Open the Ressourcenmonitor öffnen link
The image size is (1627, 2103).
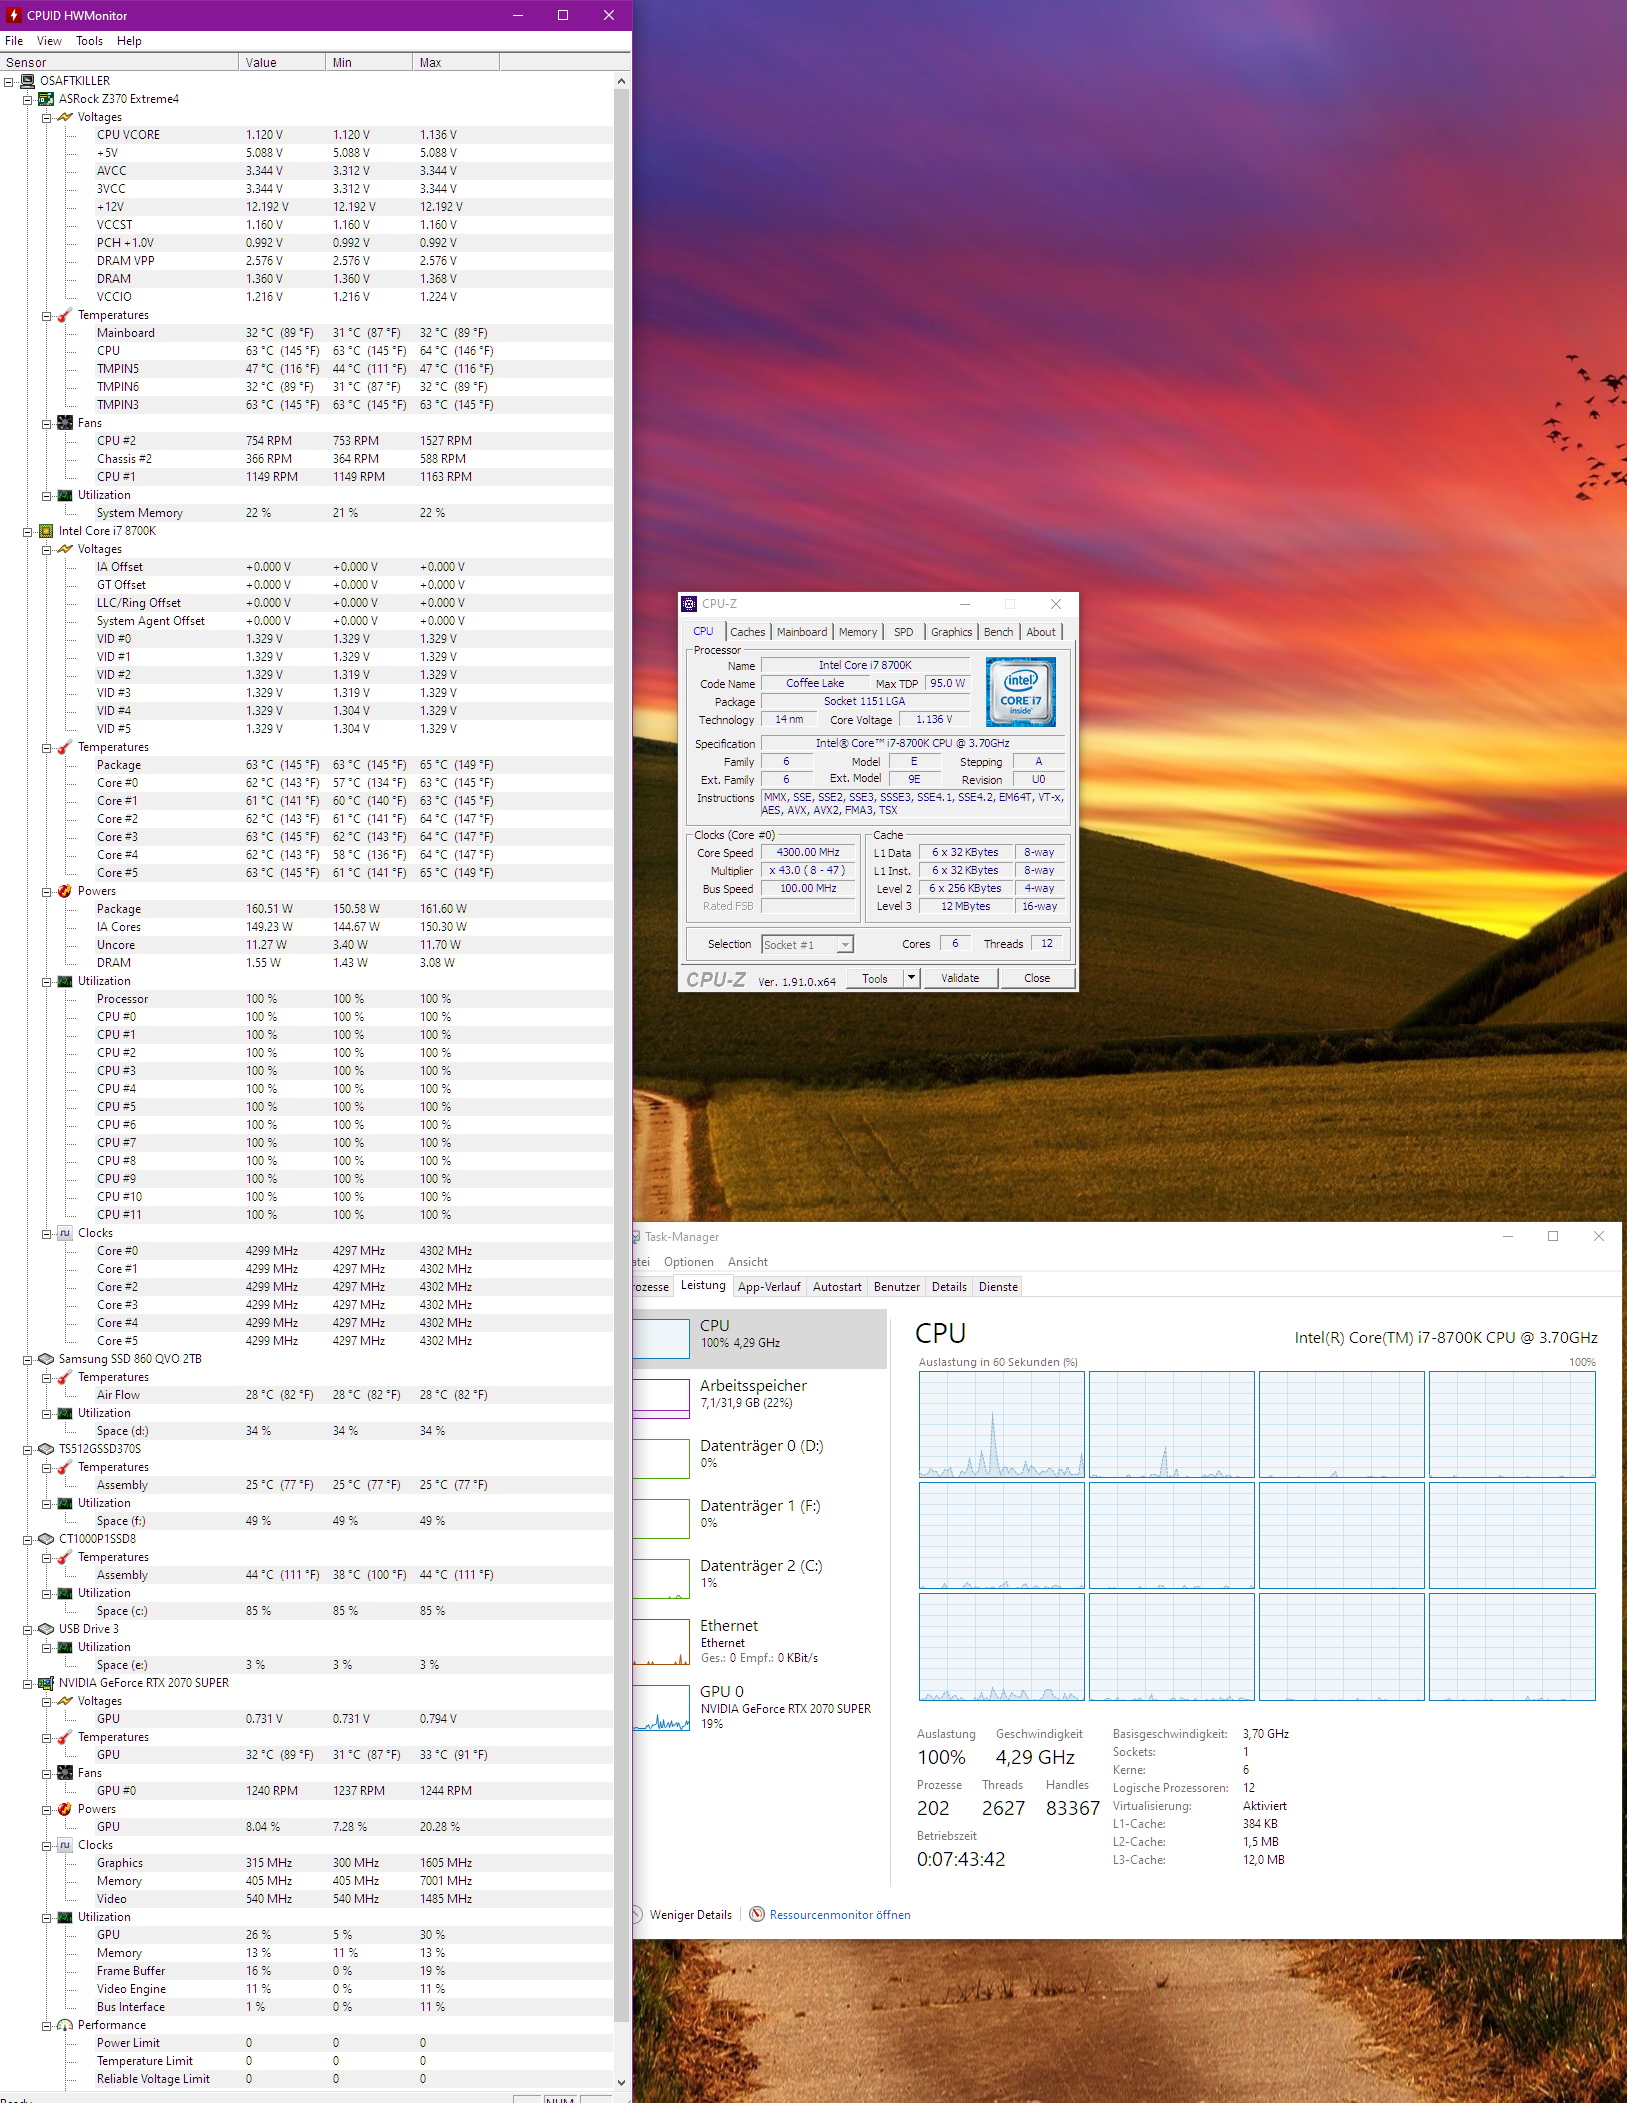coord(840,1915)
